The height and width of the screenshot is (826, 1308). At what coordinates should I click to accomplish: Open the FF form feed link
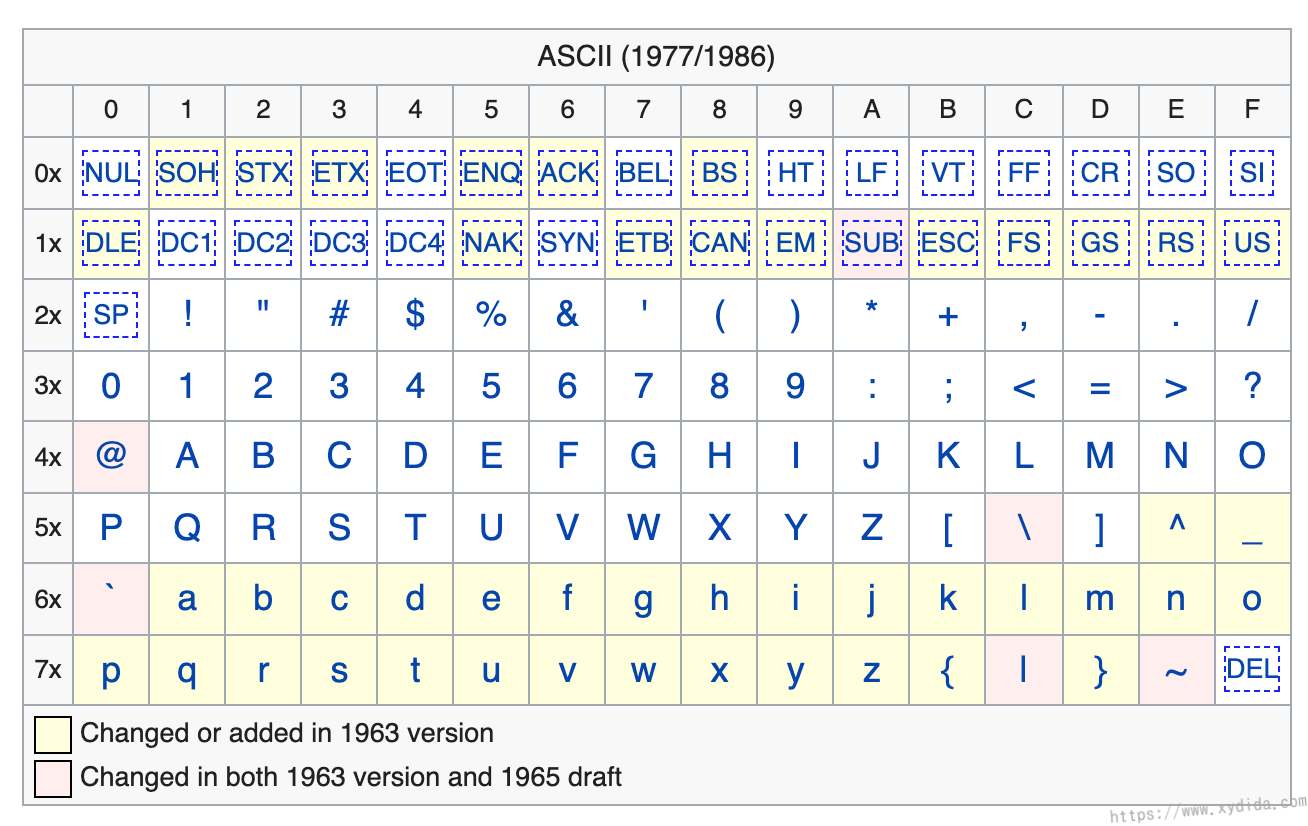coord(1023,173)
